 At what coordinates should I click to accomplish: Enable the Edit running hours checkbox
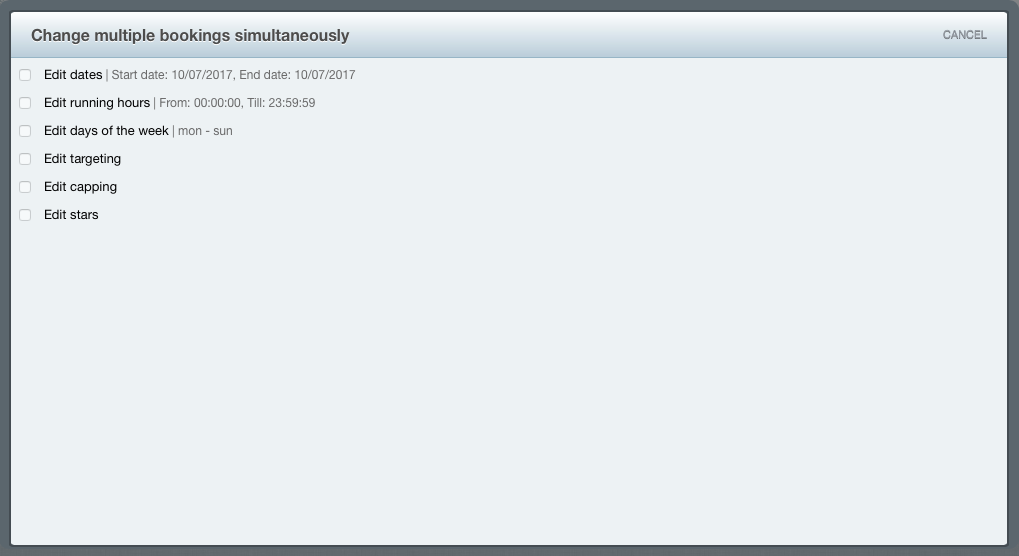point(25,103)
